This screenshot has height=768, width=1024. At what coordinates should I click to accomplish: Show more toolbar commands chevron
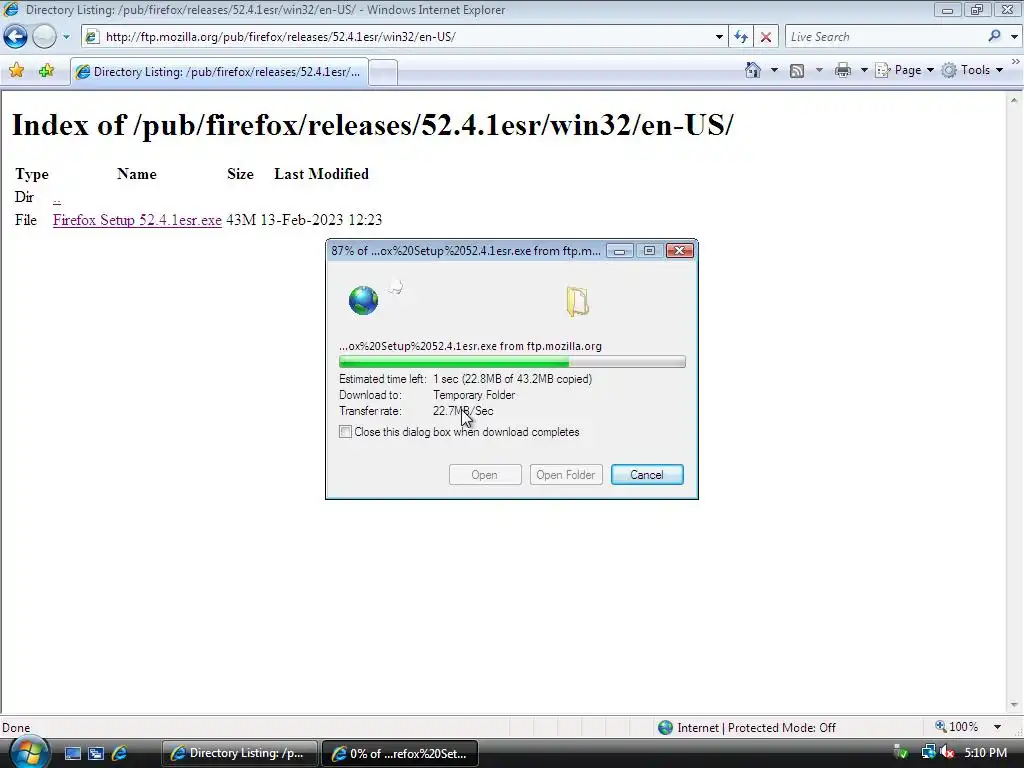coord(1016,61)
